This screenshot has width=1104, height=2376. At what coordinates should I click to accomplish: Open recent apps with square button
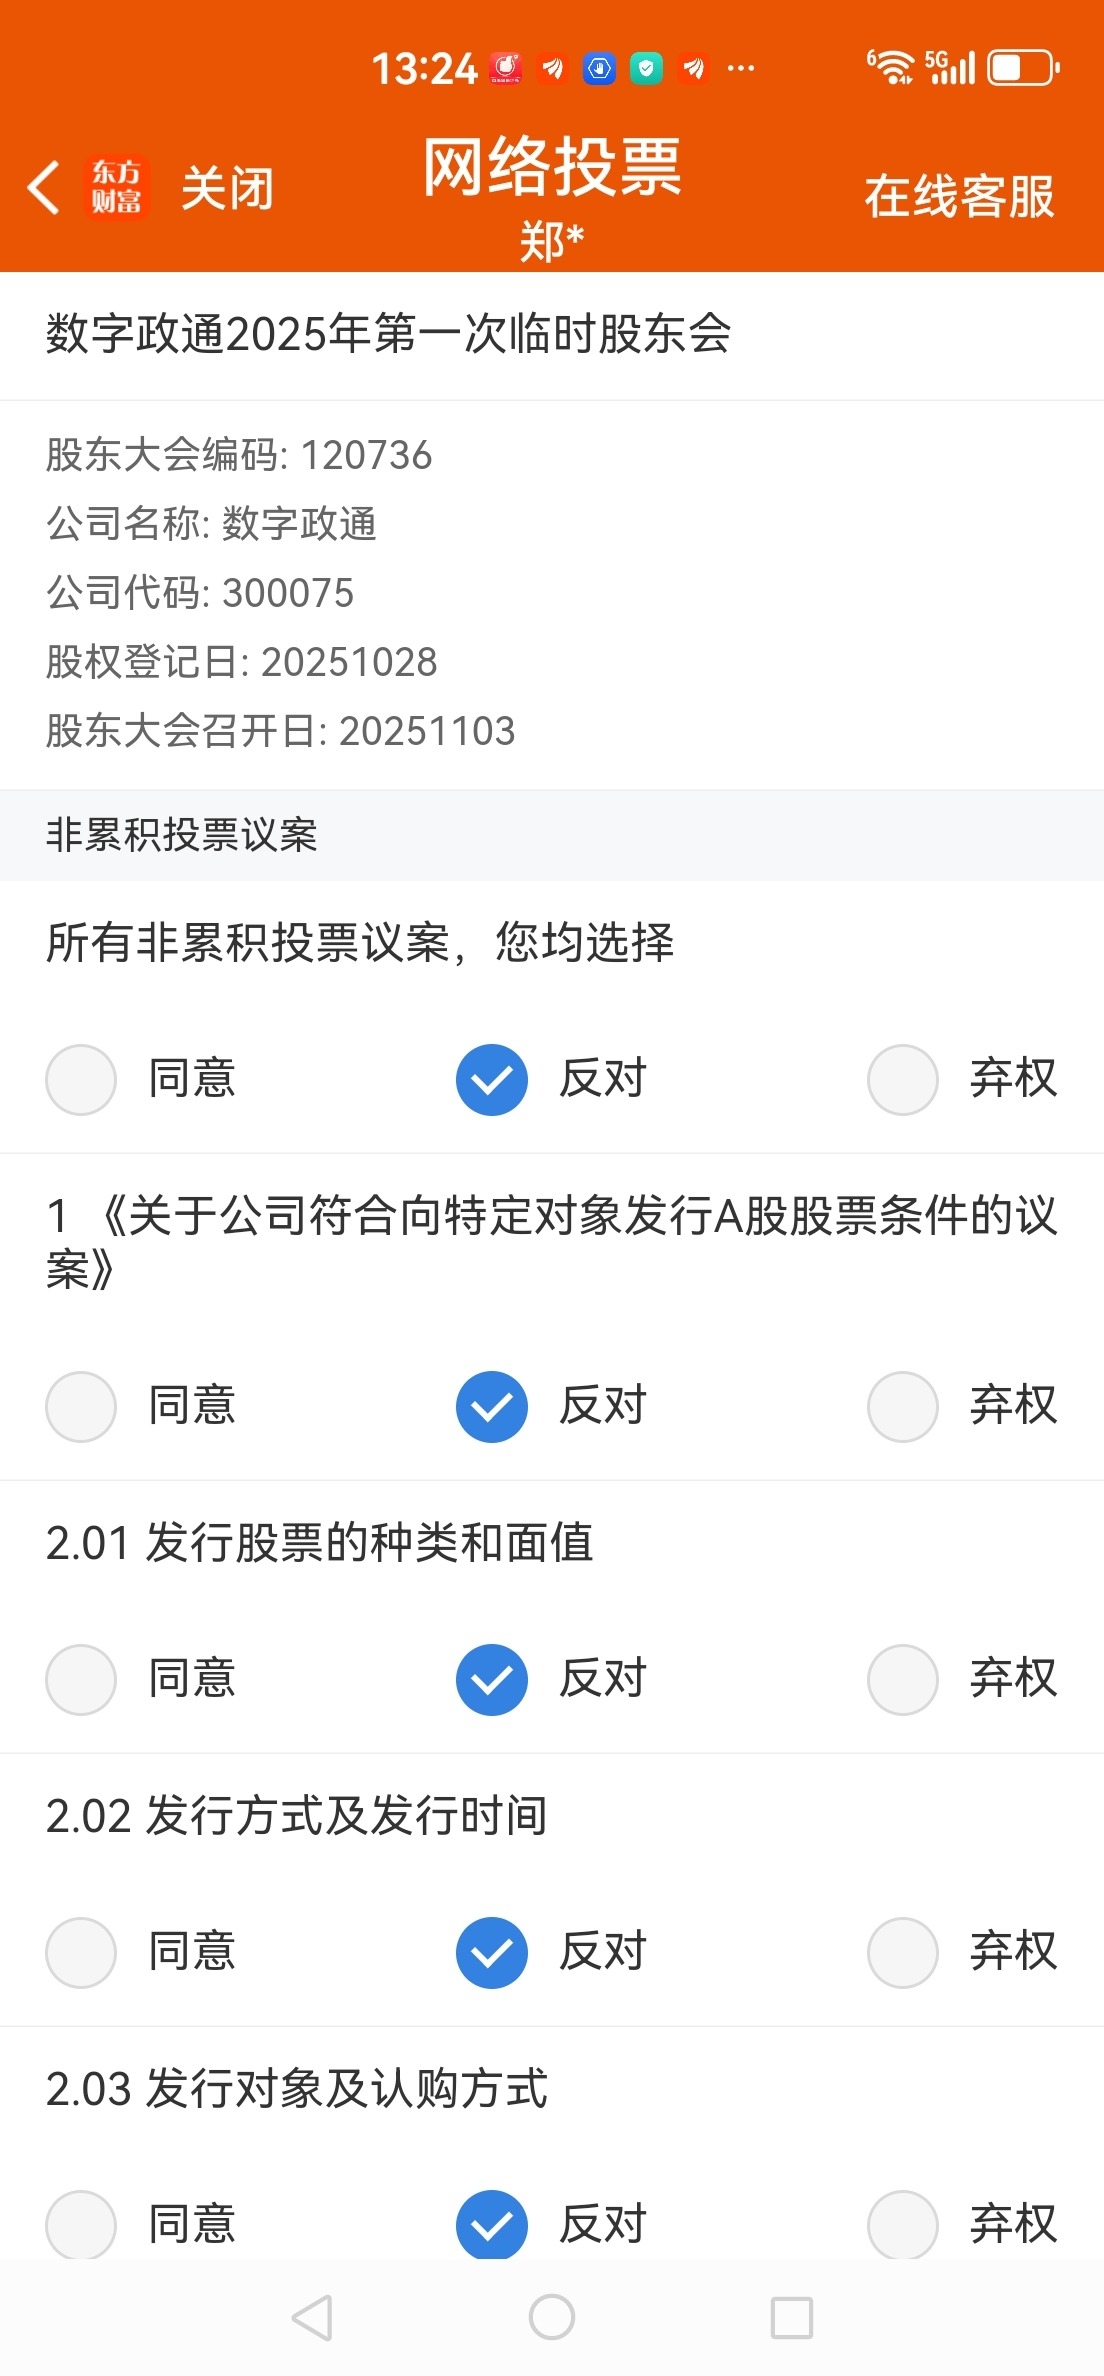tap(791, 2317)
